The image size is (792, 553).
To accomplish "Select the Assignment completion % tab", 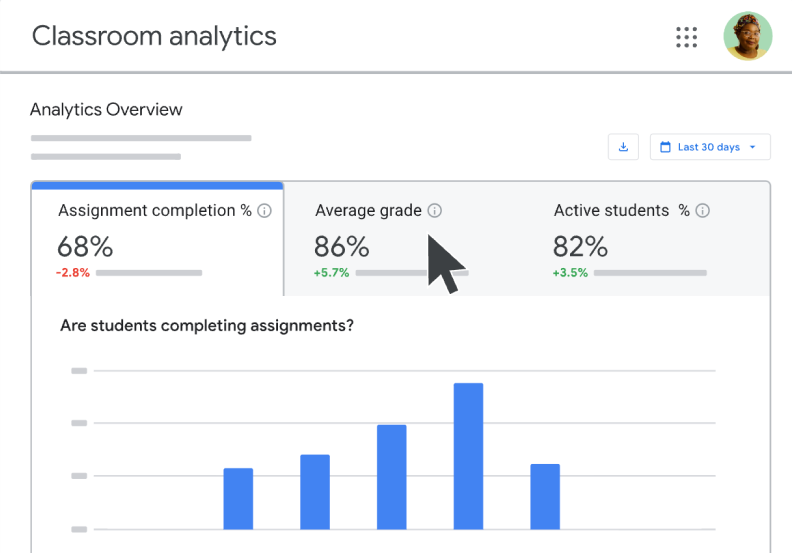I will (157, 240).
